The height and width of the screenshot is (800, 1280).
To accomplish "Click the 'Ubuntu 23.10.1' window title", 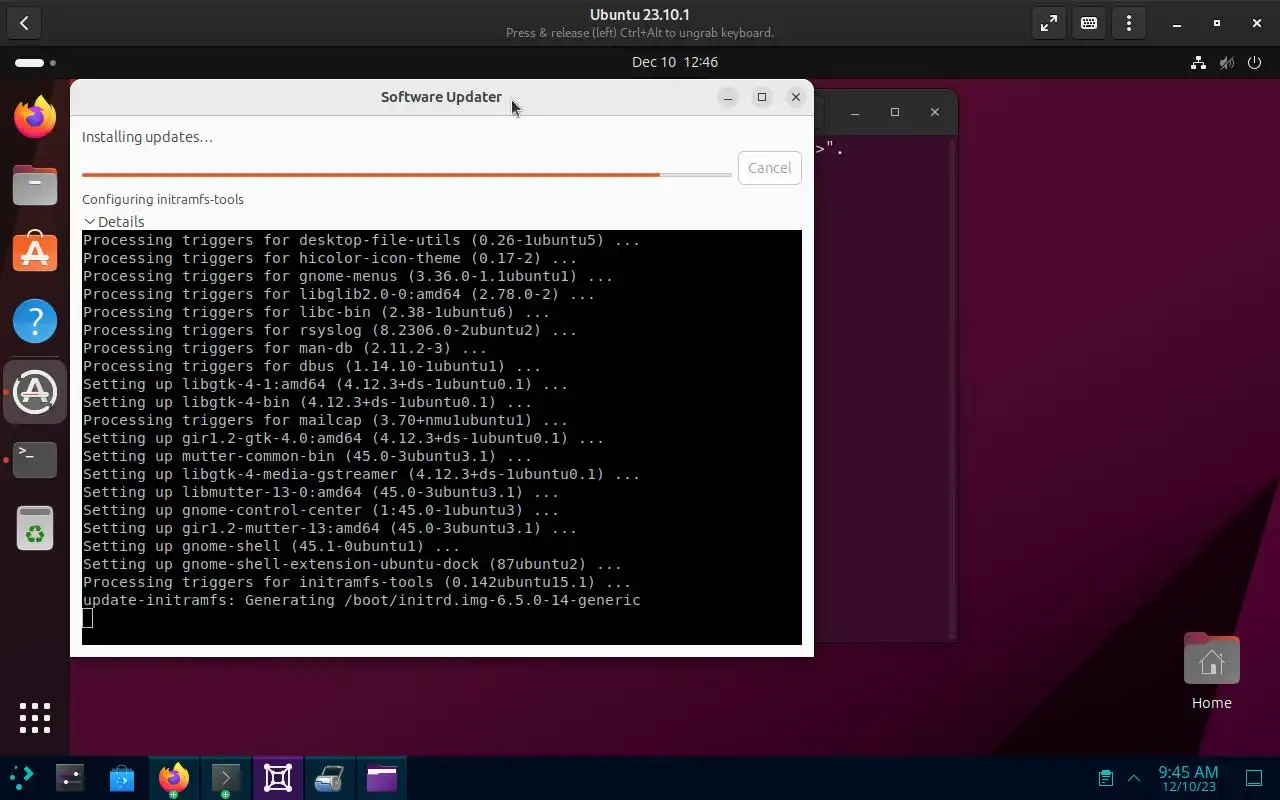I will pos(640,15).
